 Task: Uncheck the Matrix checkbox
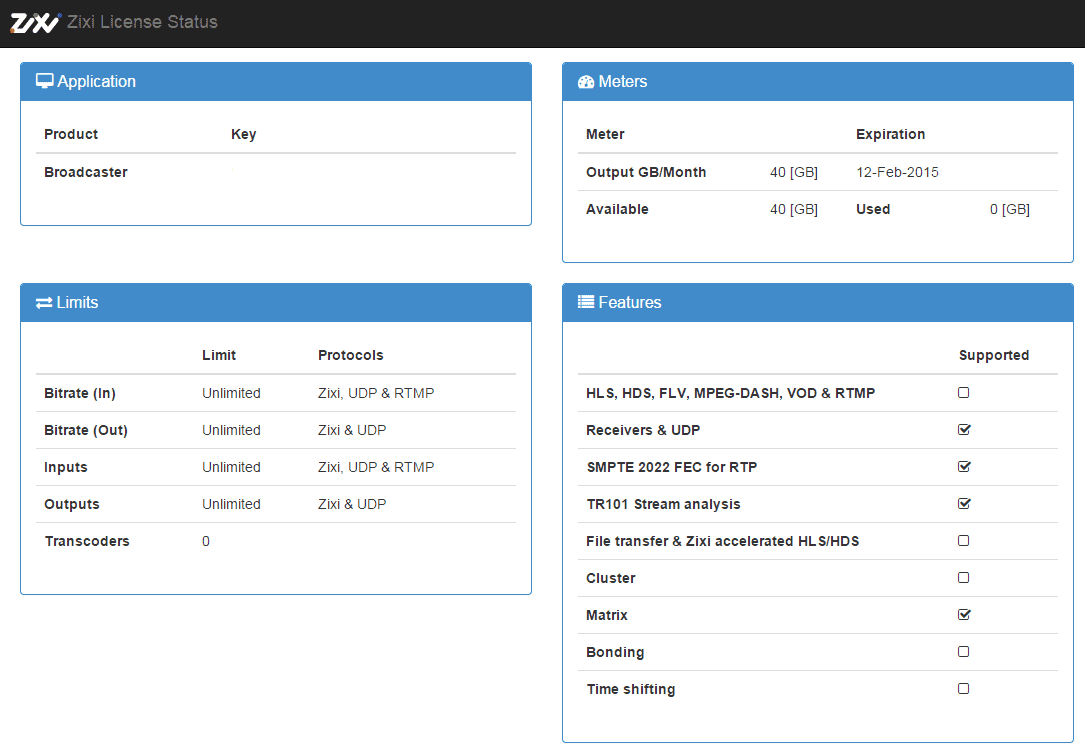[964, 615]
